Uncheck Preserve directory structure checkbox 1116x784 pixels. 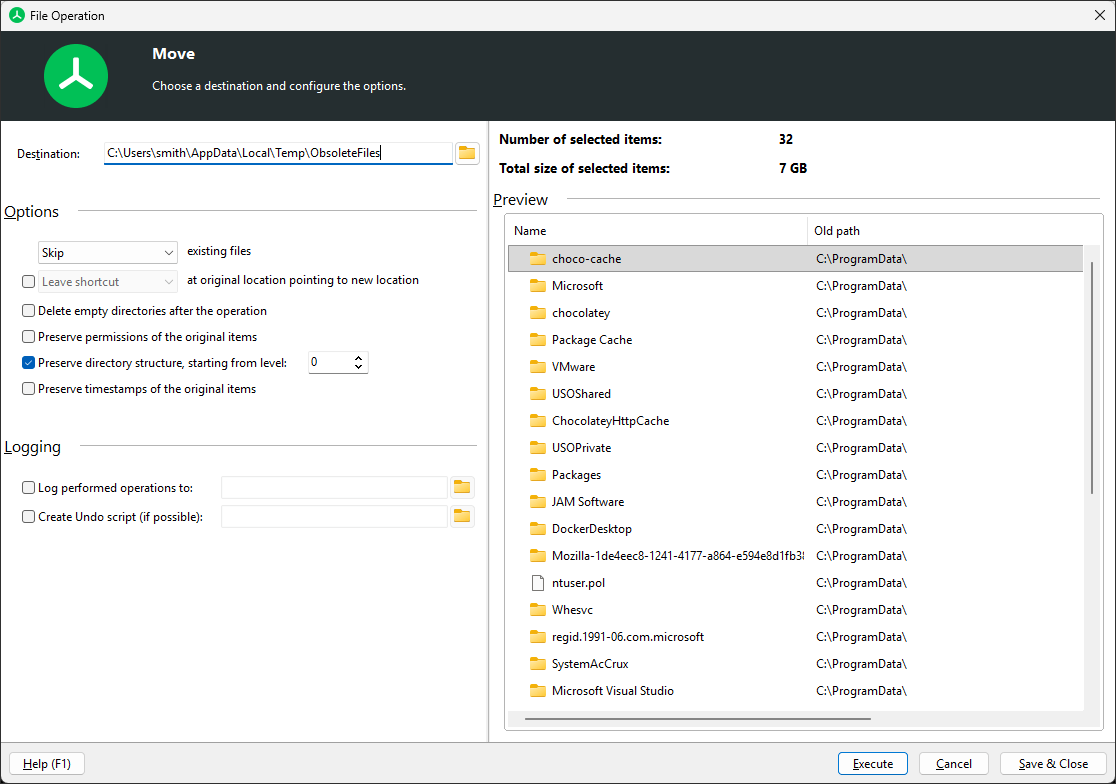tap(29, 363)
